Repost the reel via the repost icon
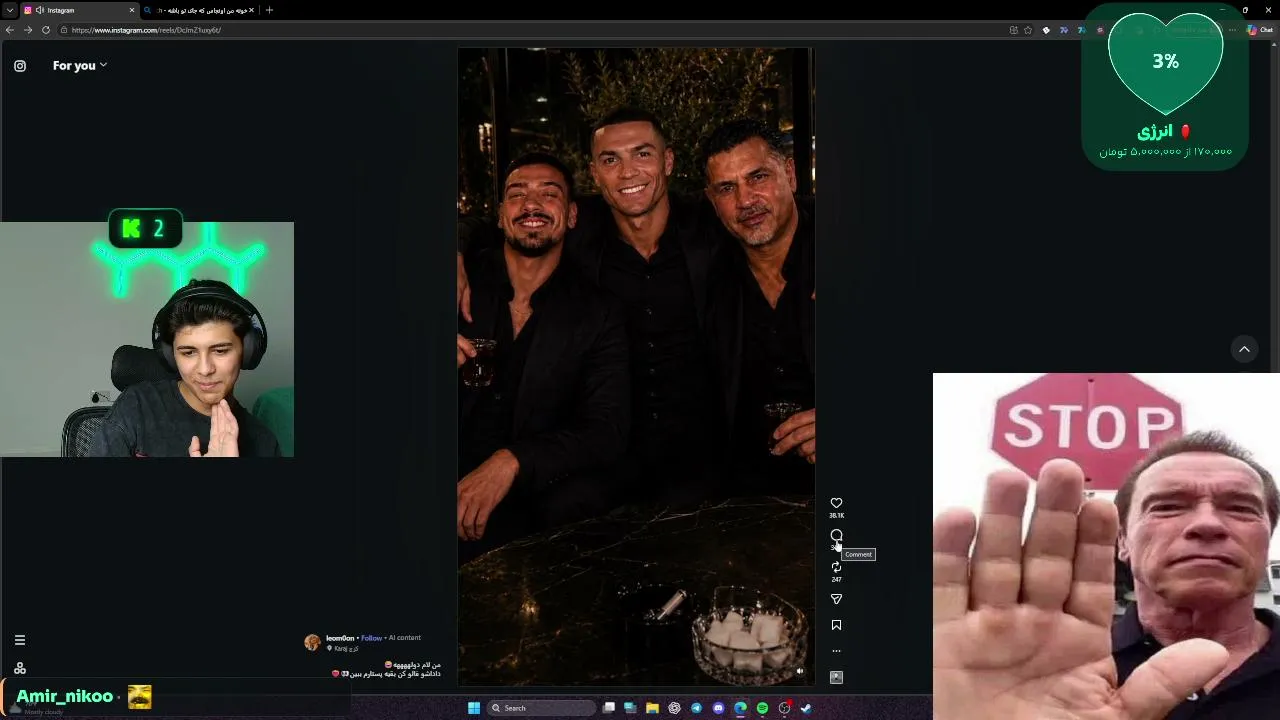The image size is (1280, 720). point(836,567)
